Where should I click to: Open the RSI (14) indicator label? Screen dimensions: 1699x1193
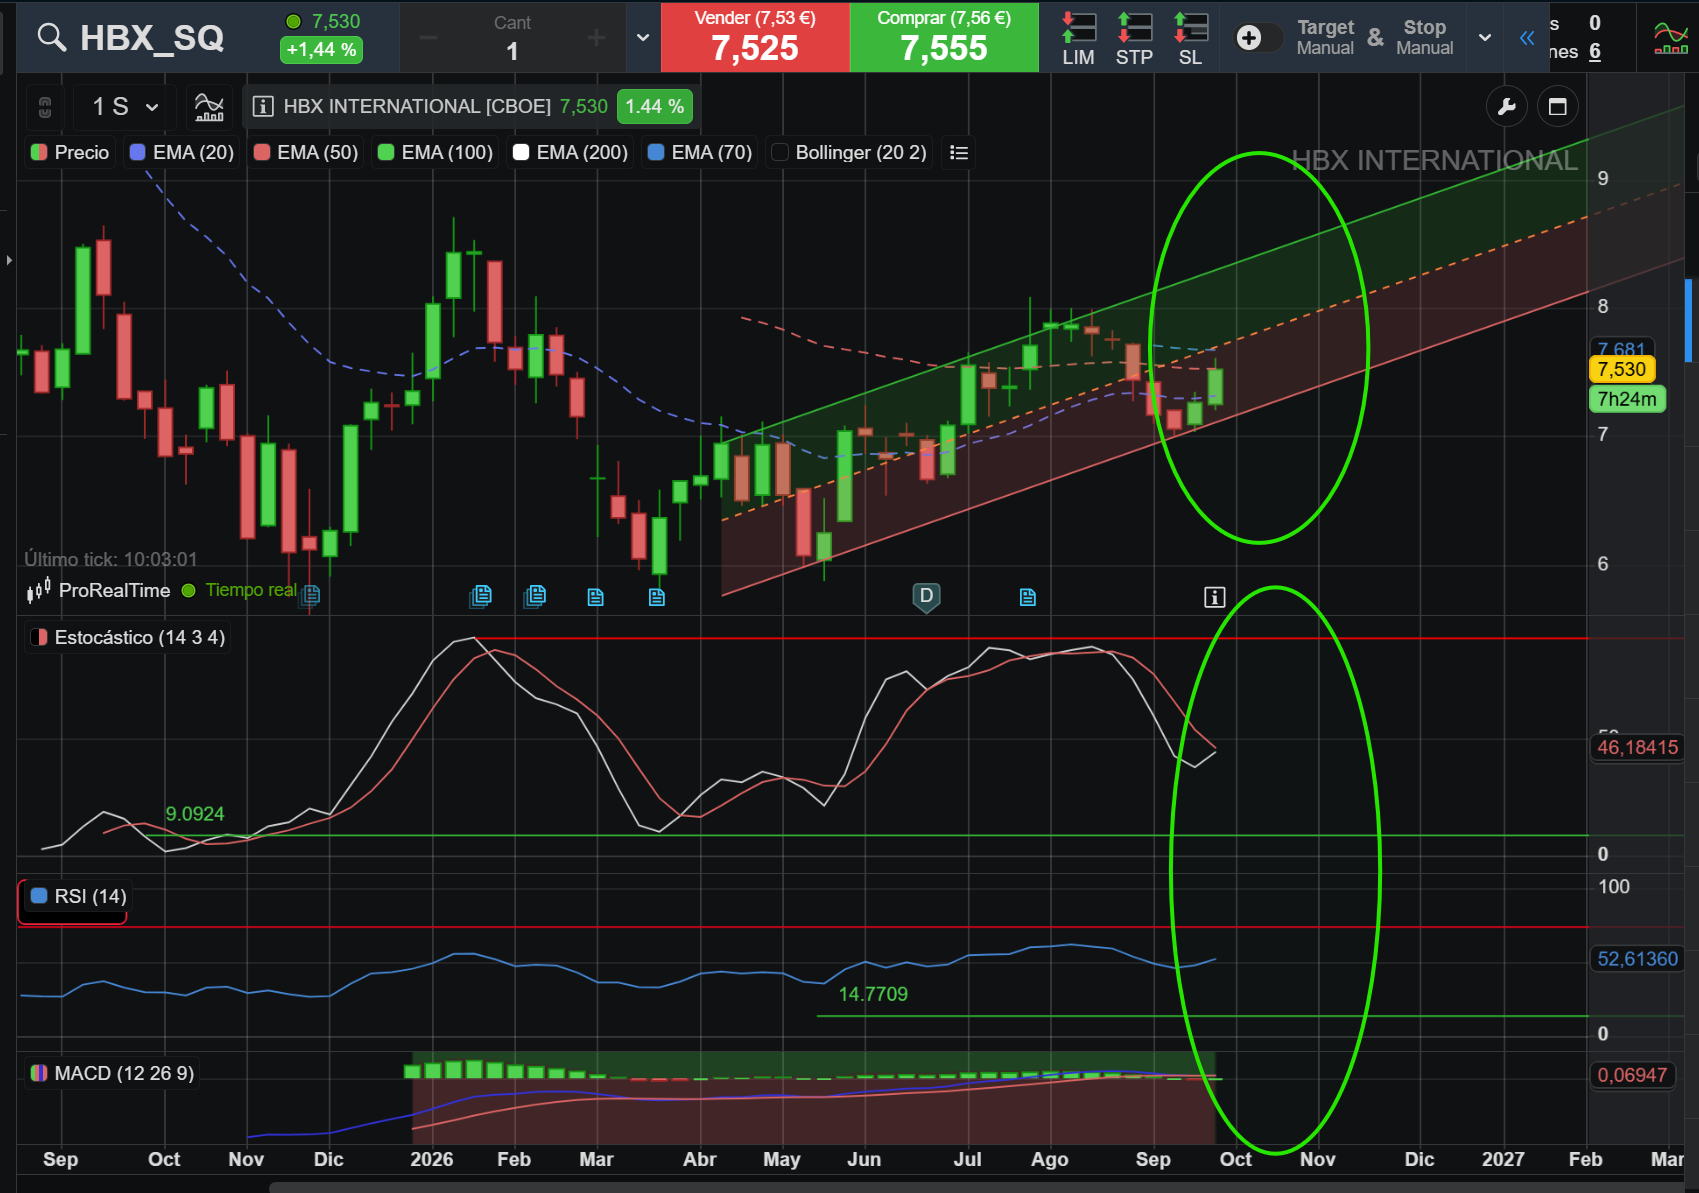tap(79, 896)
